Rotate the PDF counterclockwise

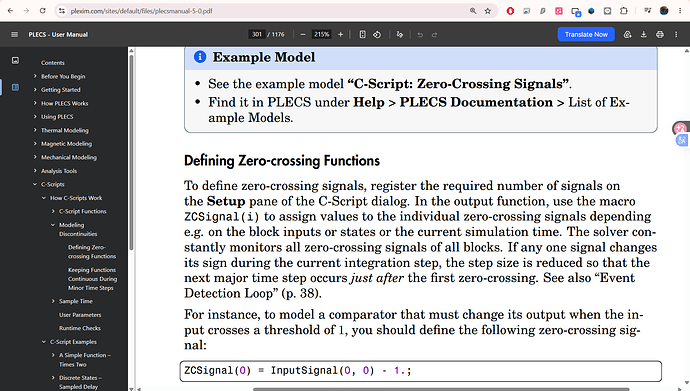[x=377, y=34]
